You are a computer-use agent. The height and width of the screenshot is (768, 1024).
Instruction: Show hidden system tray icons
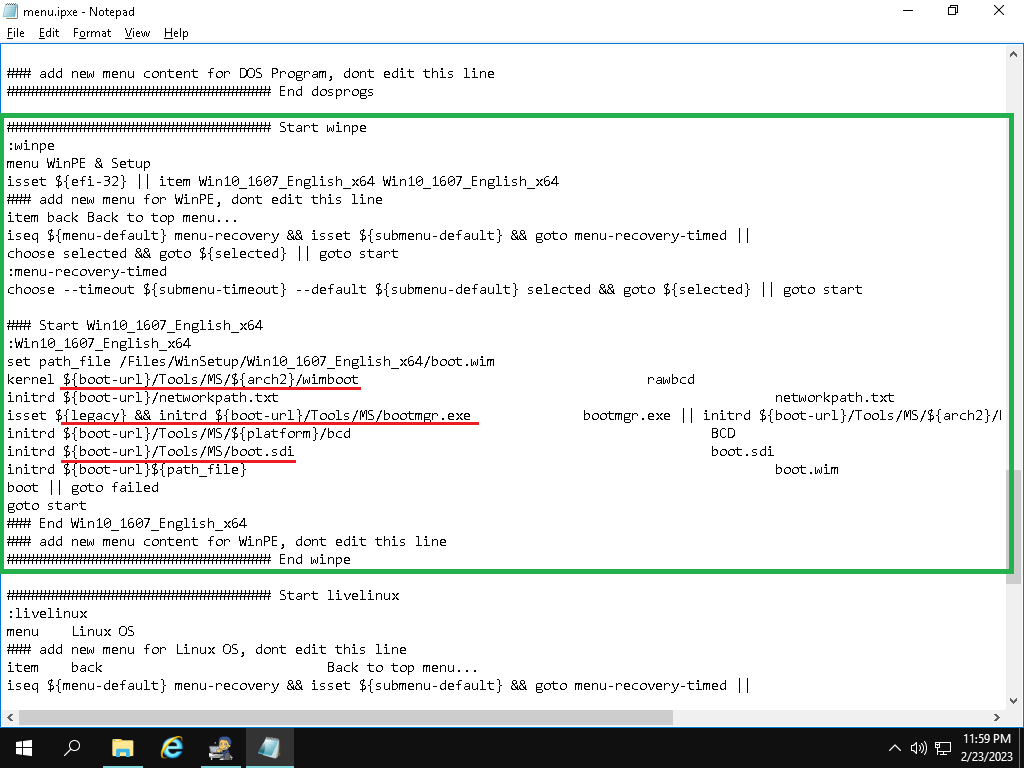896,748
